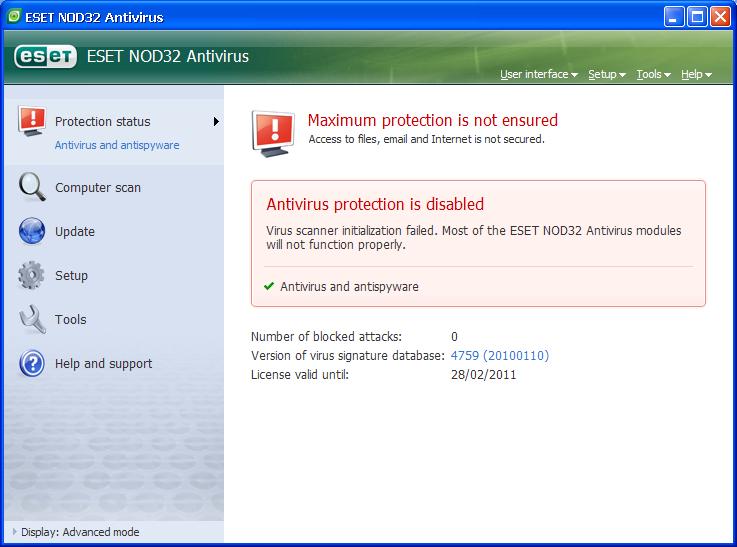Click Antivirus and antispyware in the alert box
Image resolution: width=737 pixels, height=547 pixels.
349,287
